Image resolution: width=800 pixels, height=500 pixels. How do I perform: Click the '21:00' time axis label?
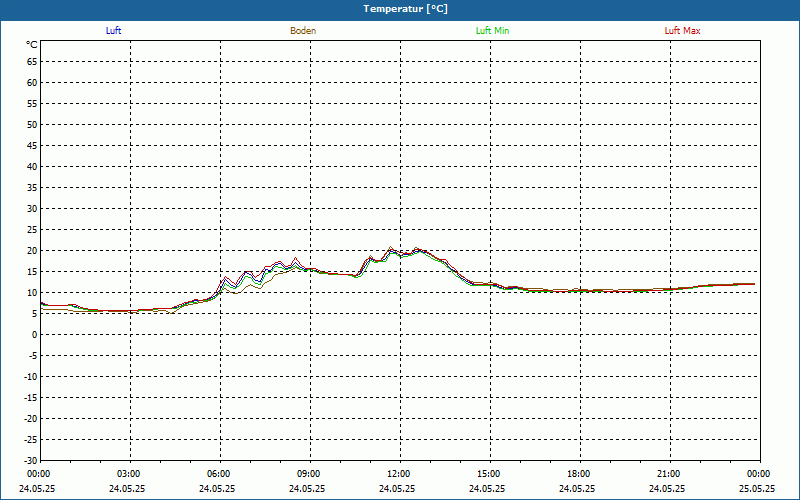669,474
